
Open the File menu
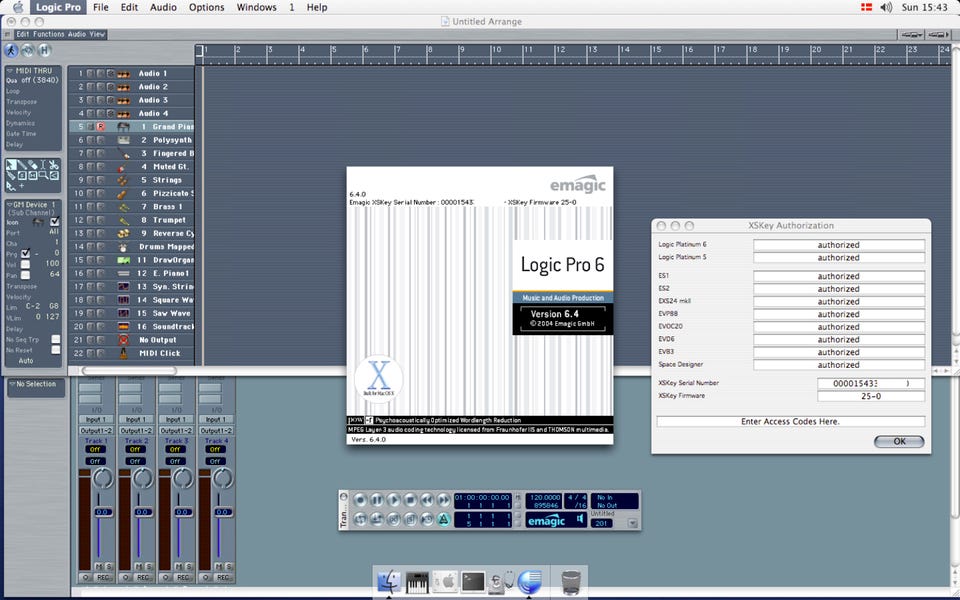pos(100,7)
